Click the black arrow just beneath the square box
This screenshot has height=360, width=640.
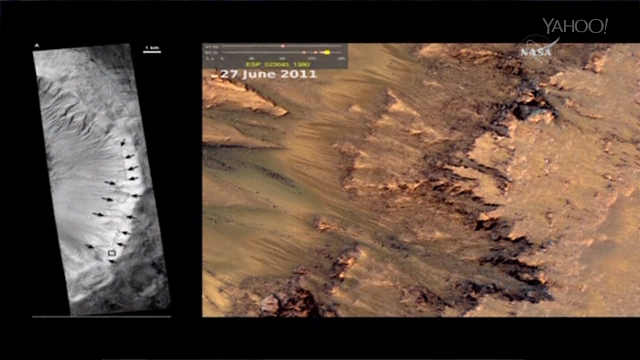pyautogui.click(x=112, y=262)
